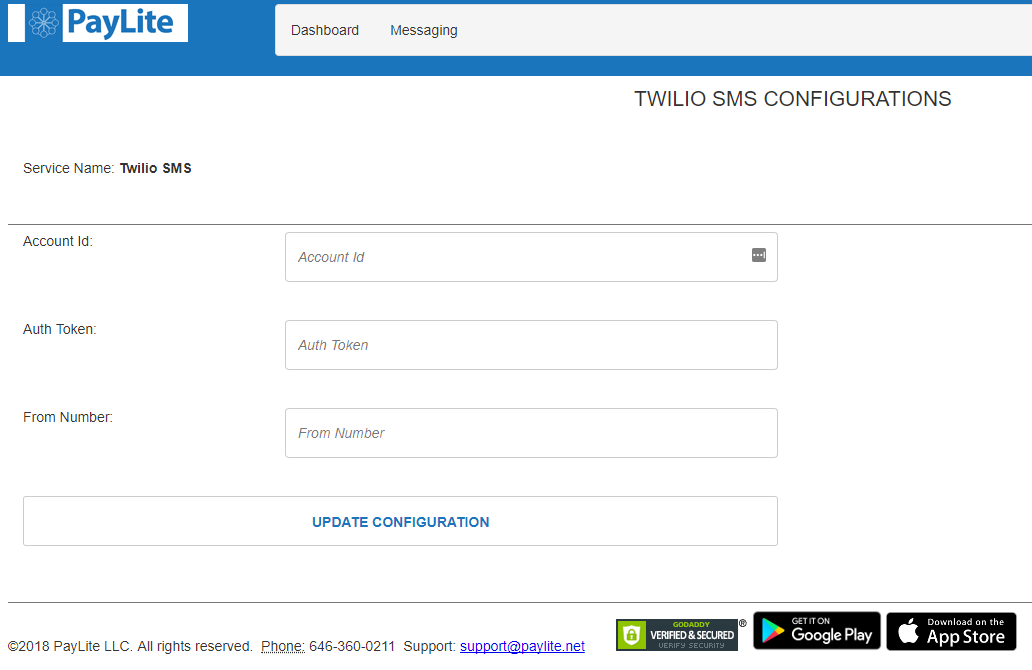The image size is (1032, 670).
Task: Click the password manager icon in Account Id field
Action: (758, 255)
